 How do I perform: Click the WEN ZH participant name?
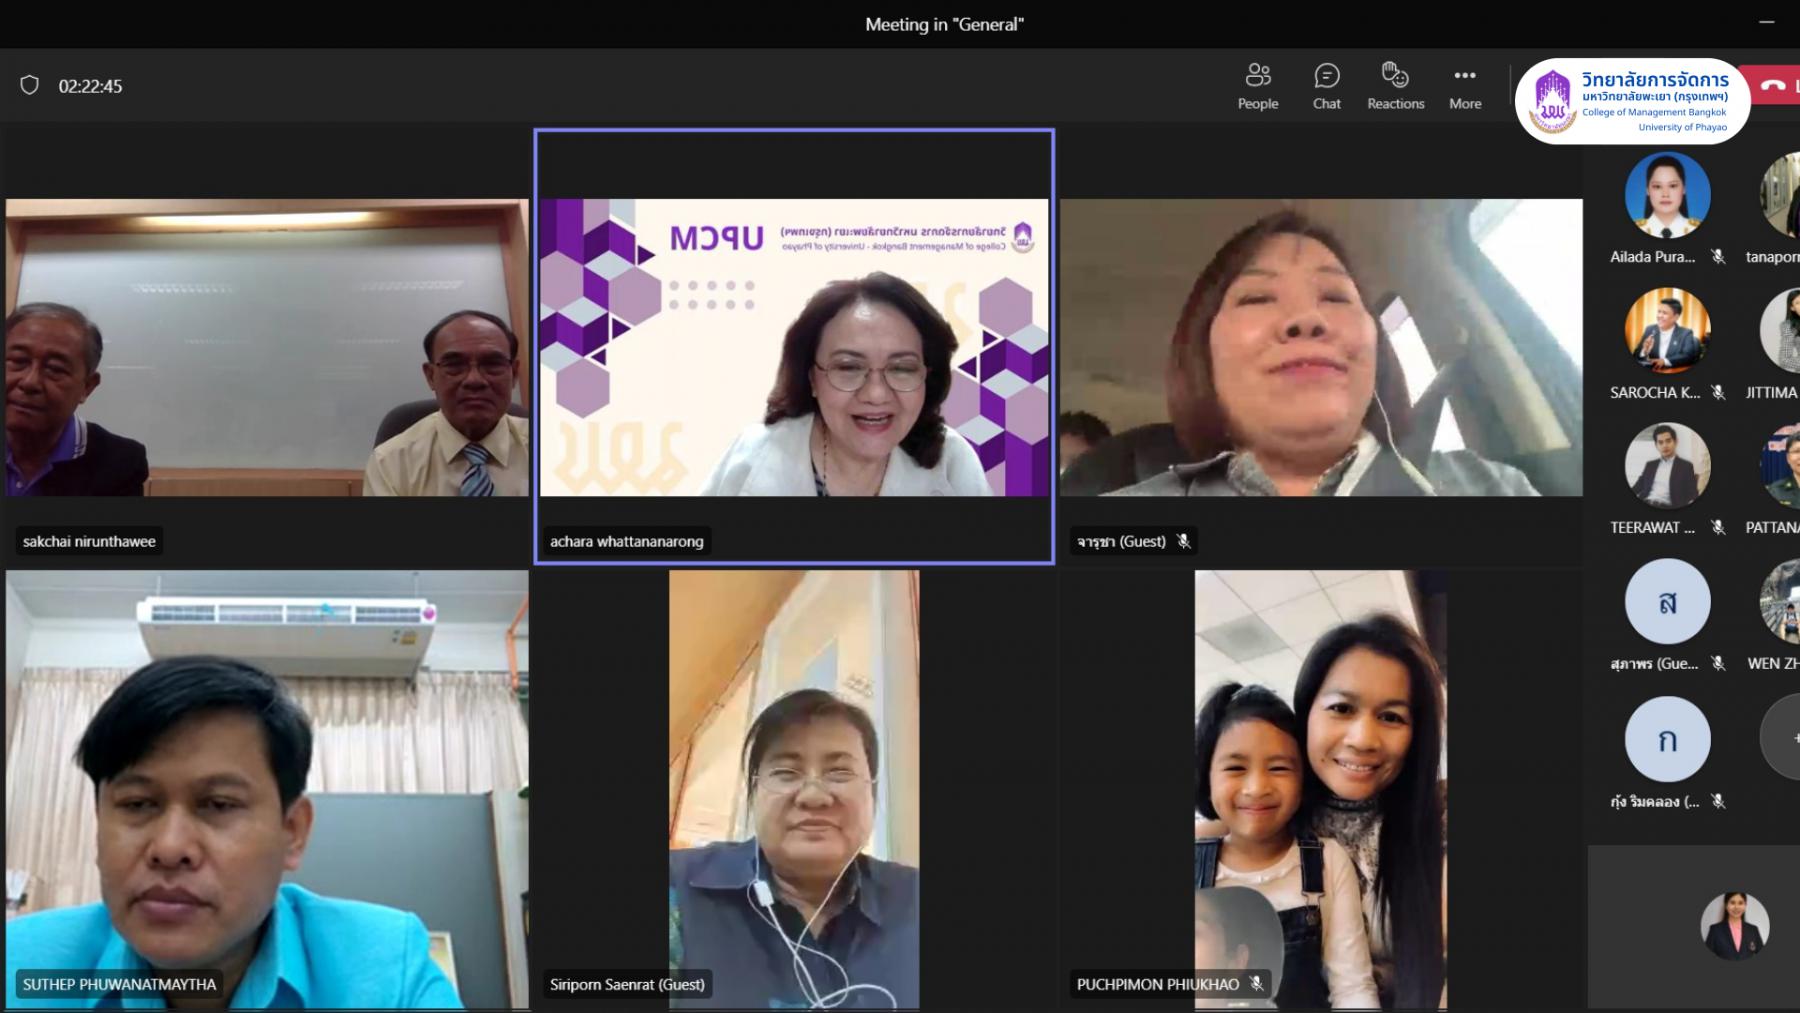tap(1773, 663)
